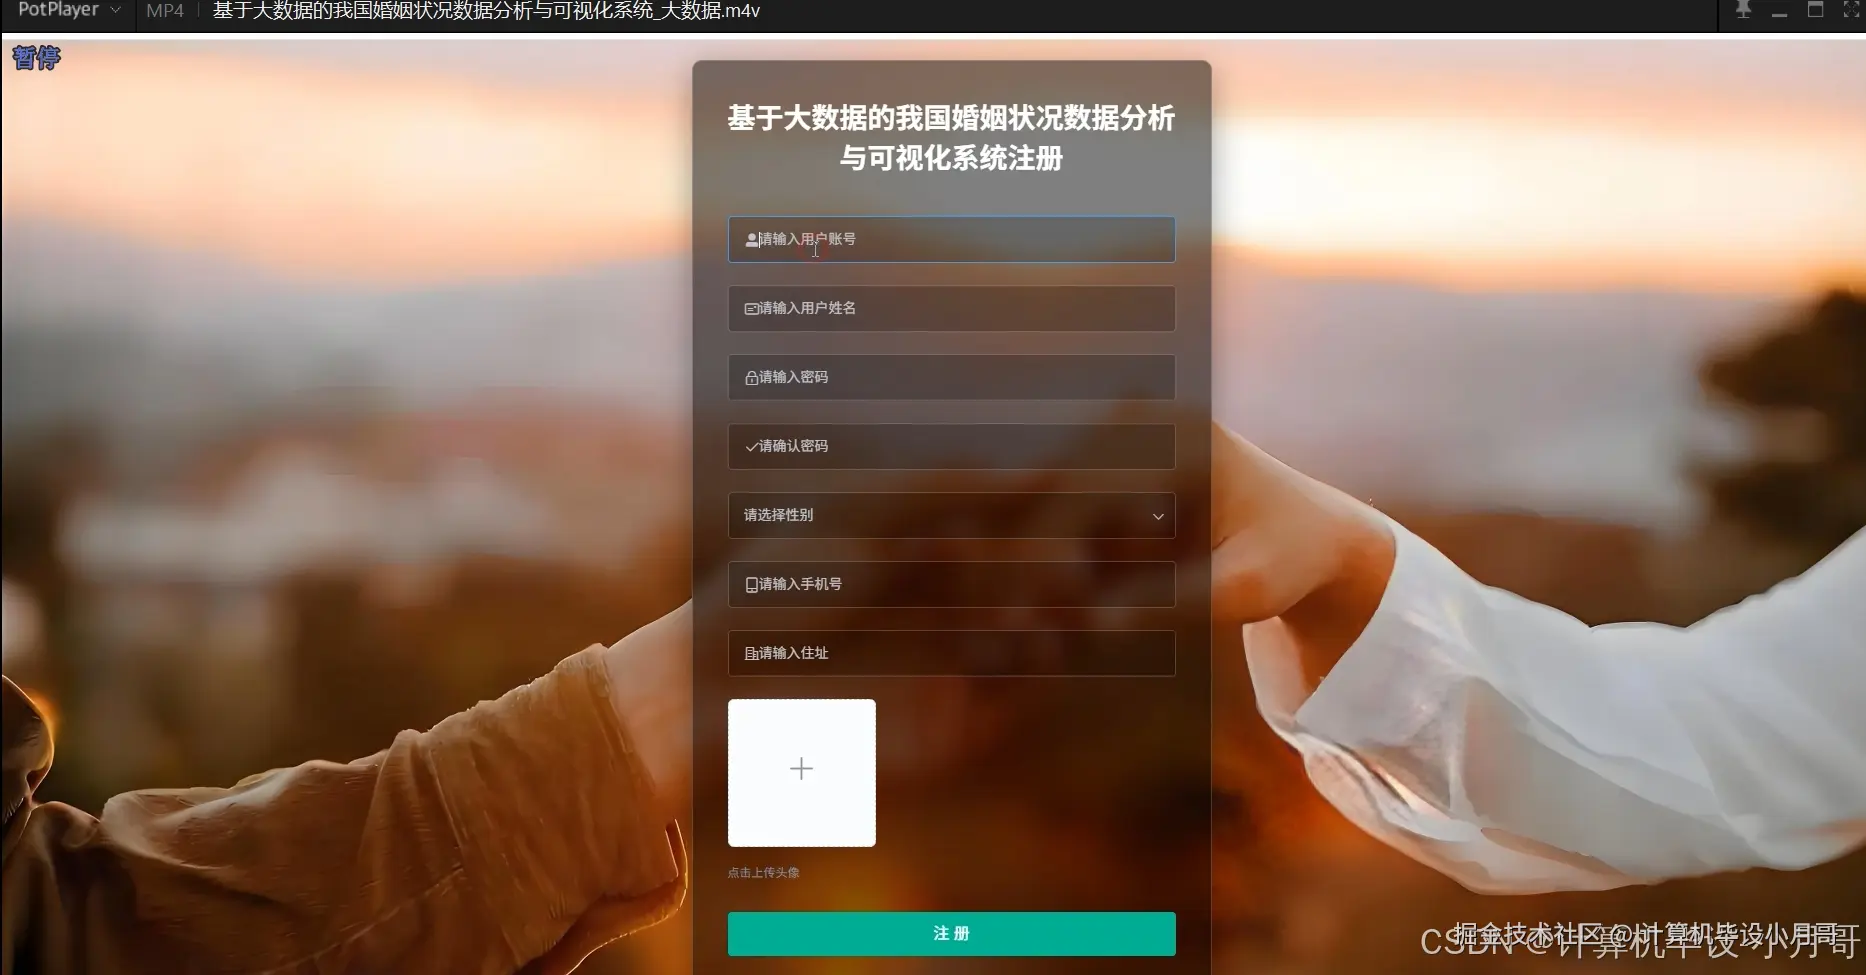Click the 暂停 pause overlay indicator
This screenshot has height=975, width=1866.
35,57
